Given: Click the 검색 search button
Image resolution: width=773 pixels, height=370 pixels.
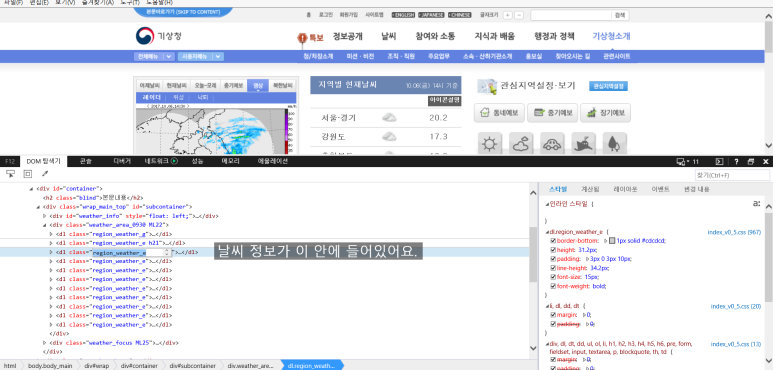Looking at the screenshot, I should pos(620,15).
